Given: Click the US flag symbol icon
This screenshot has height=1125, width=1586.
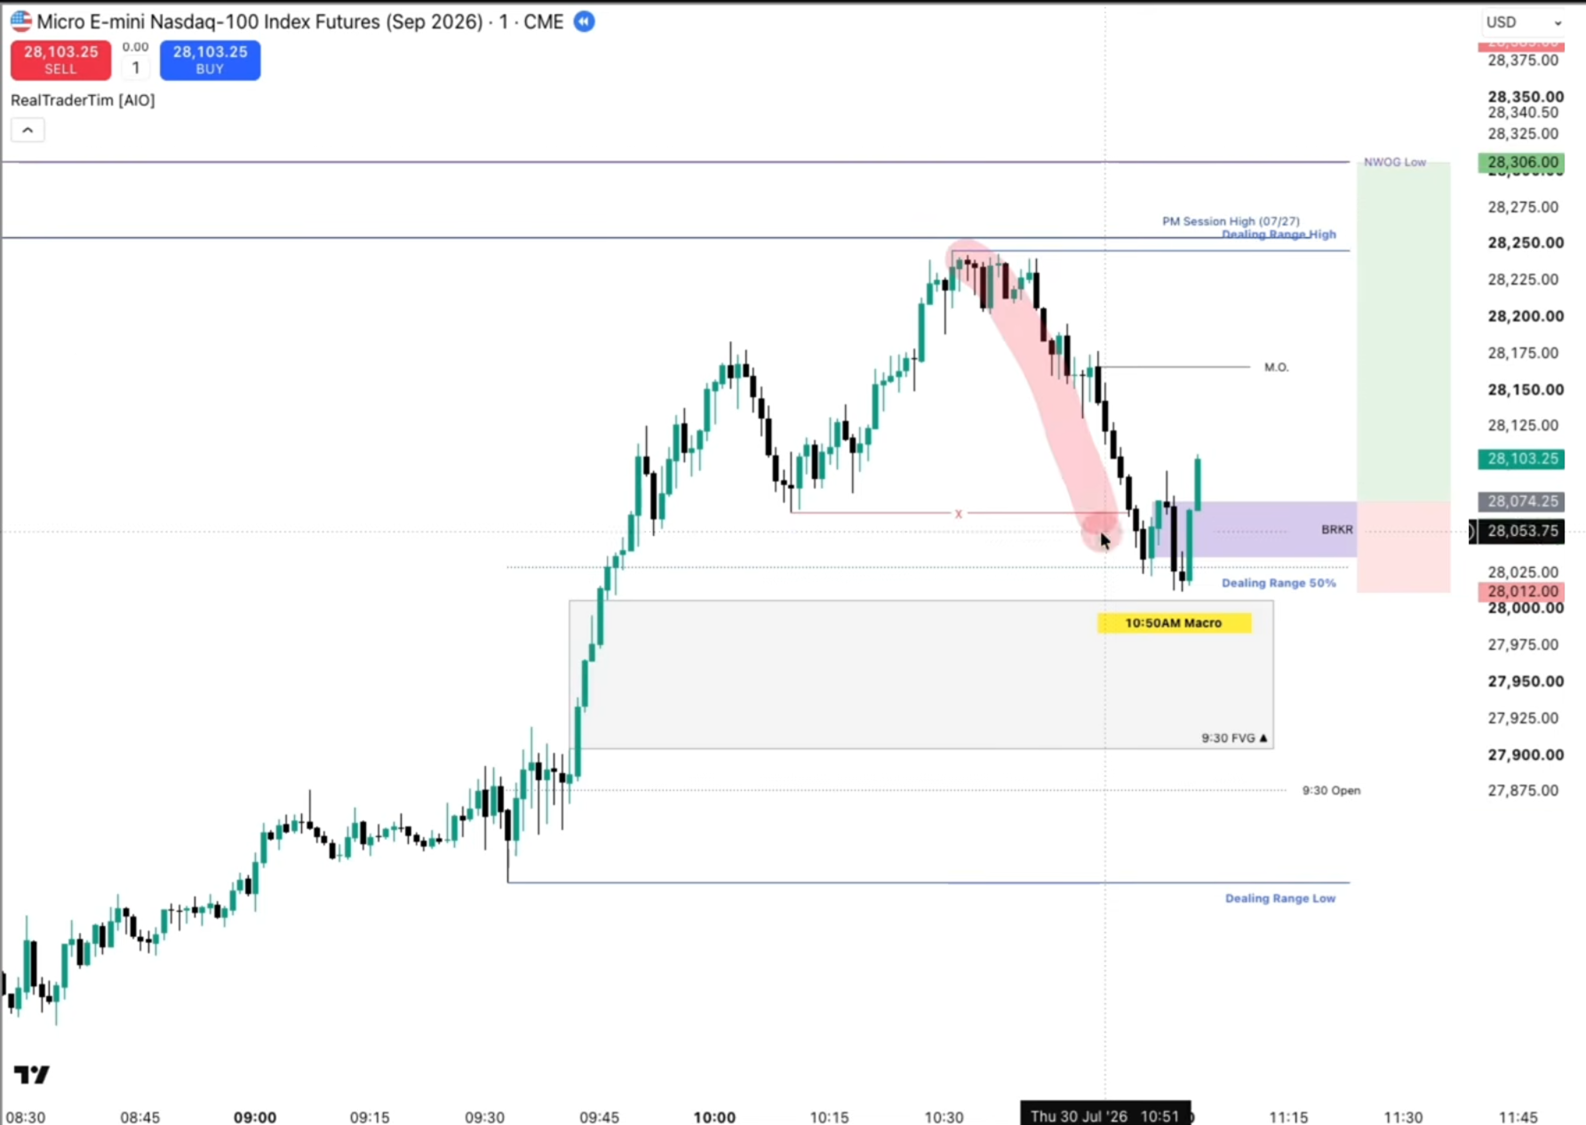Looking at the screenshot, I should point(21,21).
